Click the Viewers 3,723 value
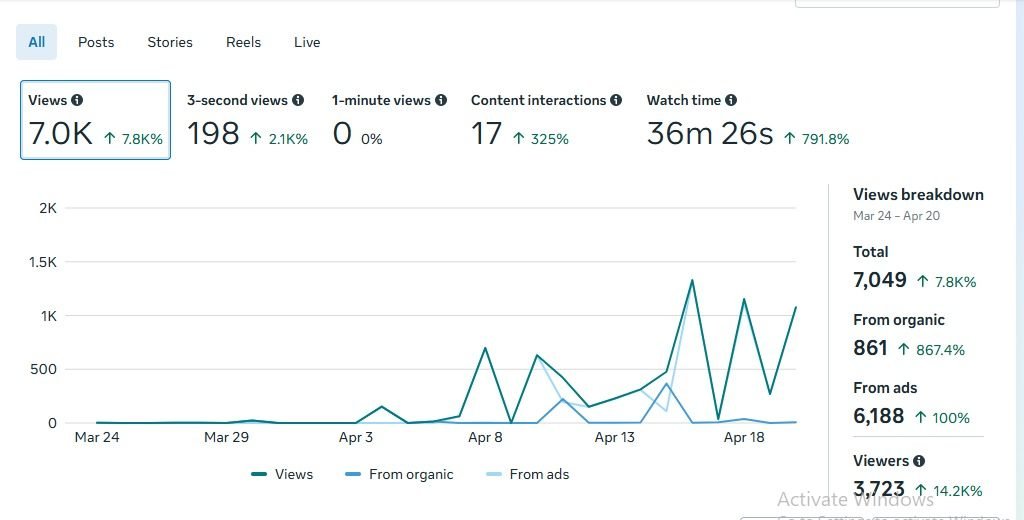This screenshot has height=520, width=1024. tap(879, 489)
